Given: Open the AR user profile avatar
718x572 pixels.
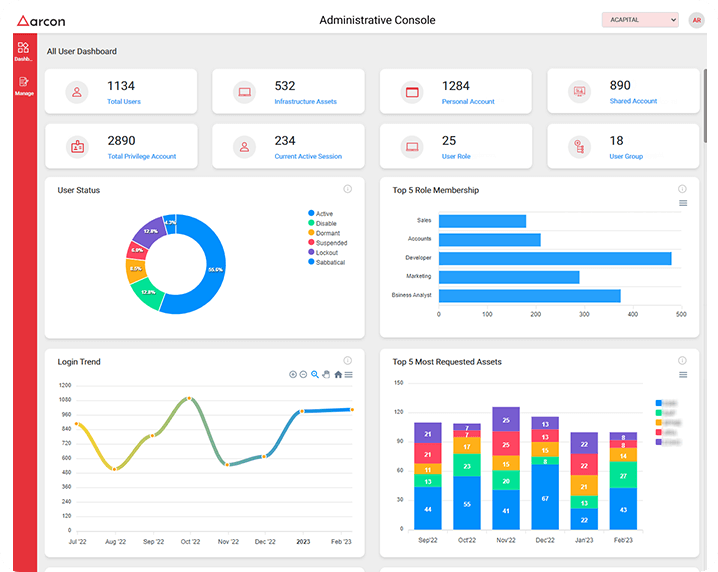Looking at the screenshot, I should [696, 20].
